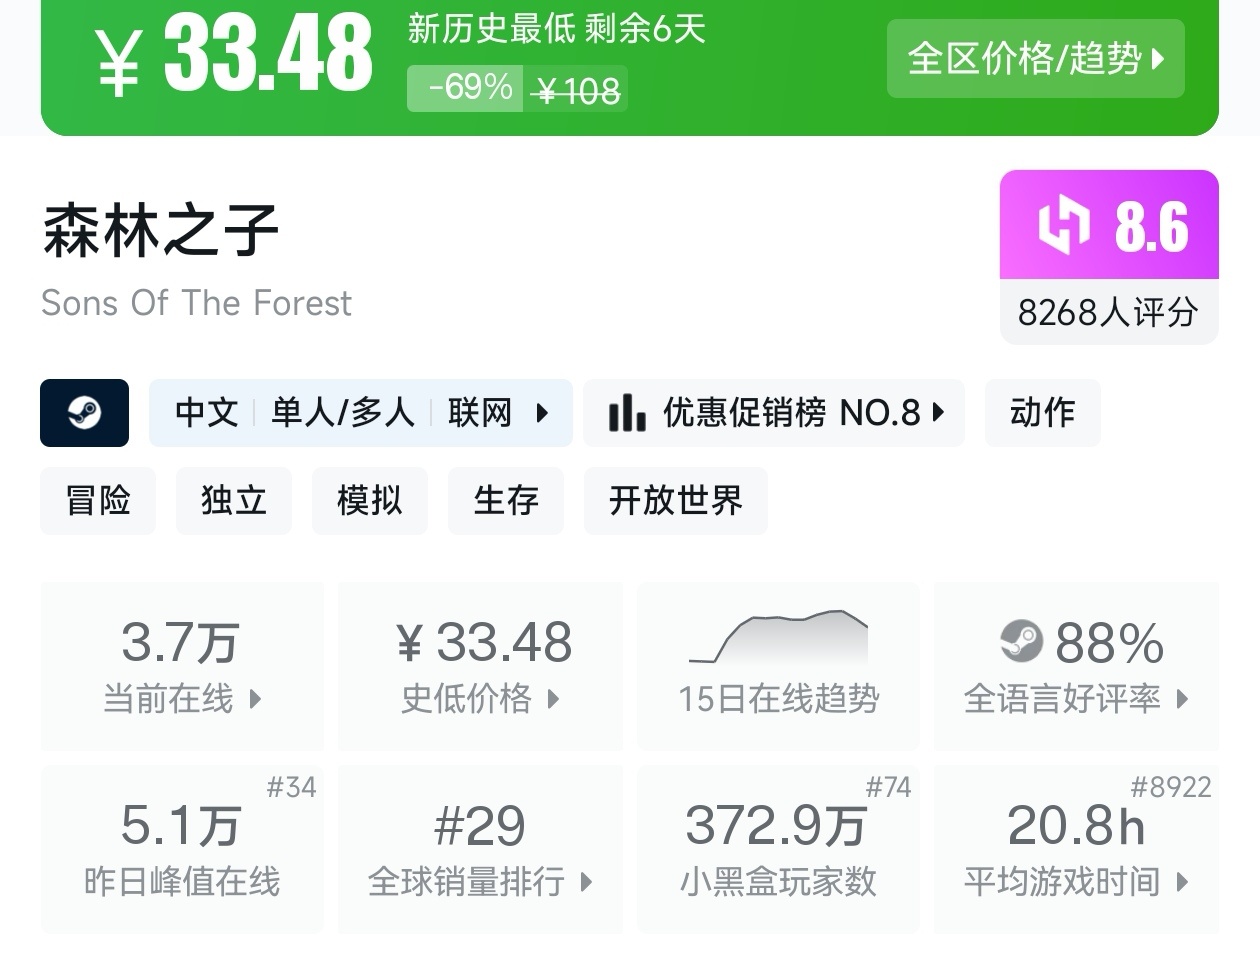
Task: Click the ¥ symbol in green price banner
Action: tap(118, 60)
